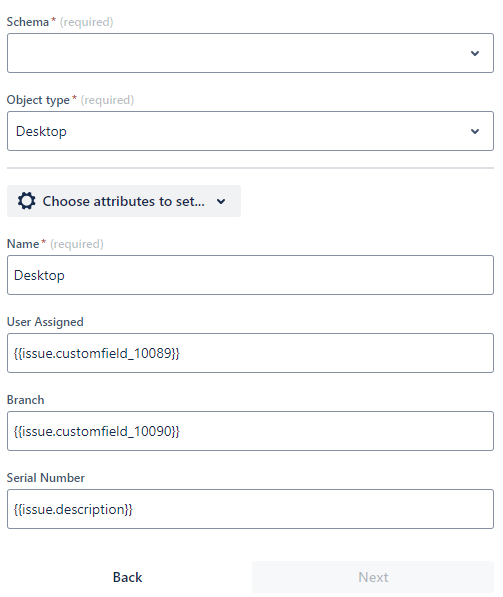Screen dimensions: 503x597
Task: Click the Branch label text
Action: (x=26, y=400)
